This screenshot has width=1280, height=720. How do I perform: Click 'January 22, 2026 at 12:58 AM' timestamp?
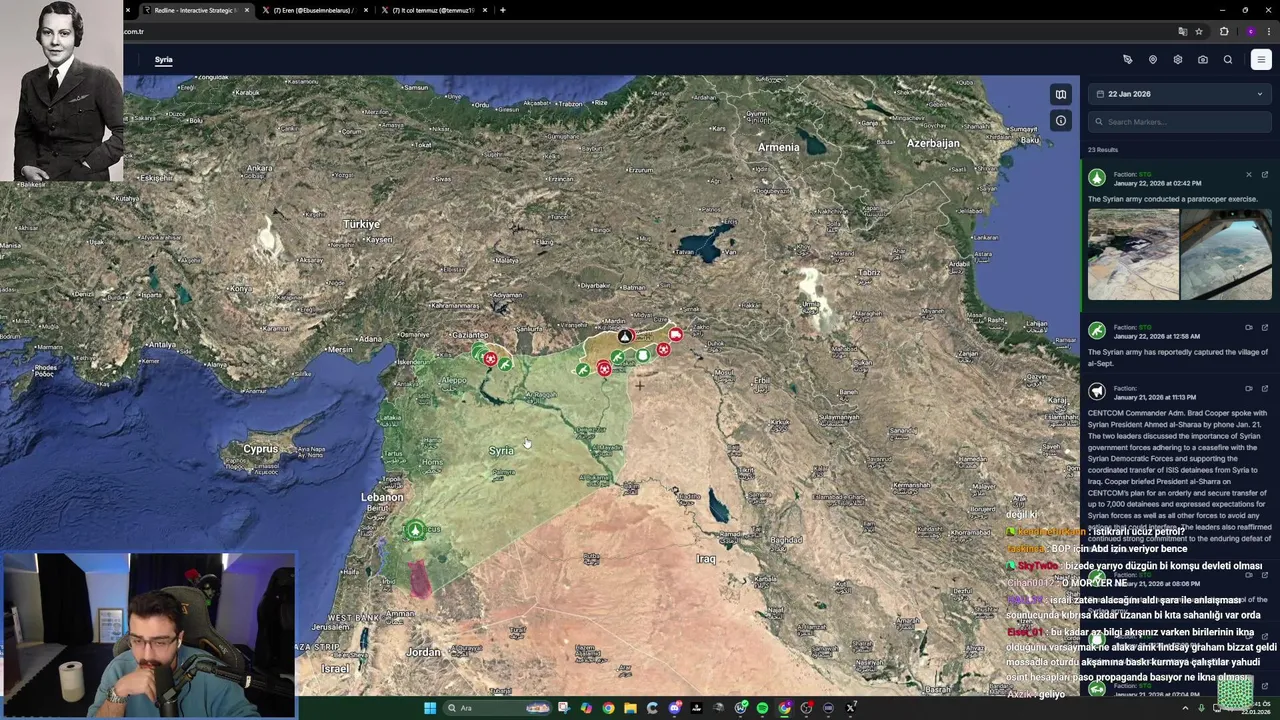click(1157, 337)
